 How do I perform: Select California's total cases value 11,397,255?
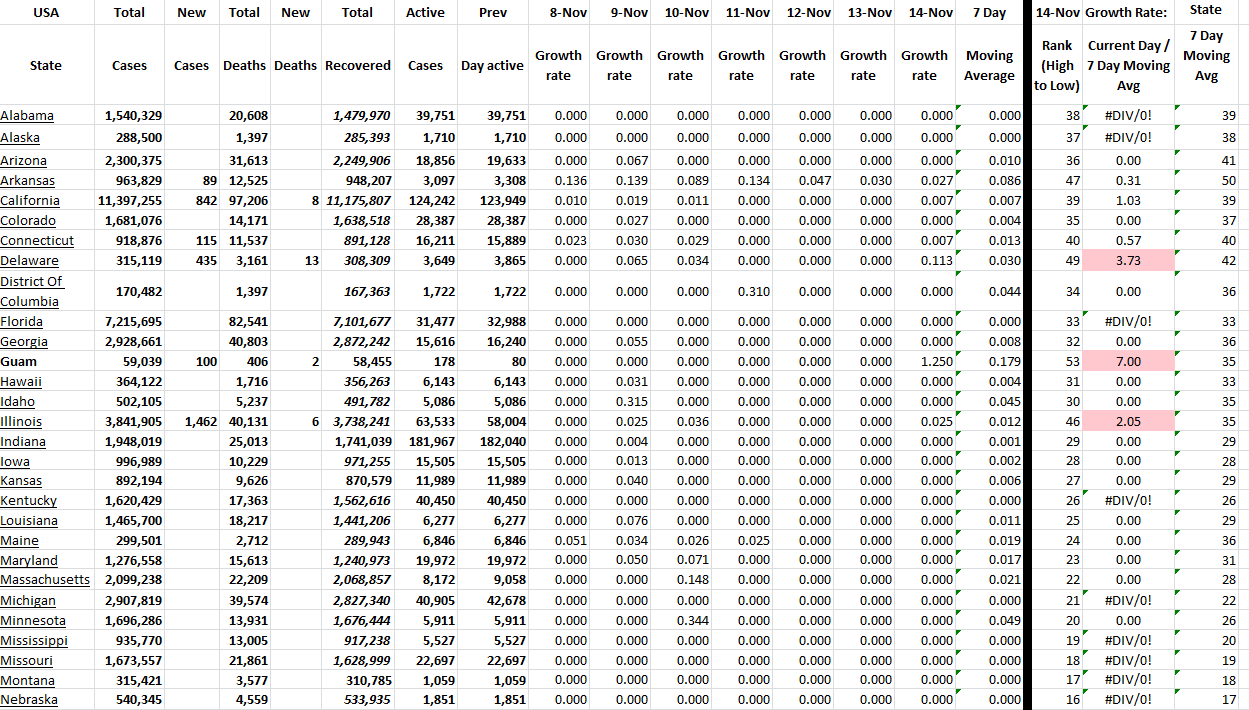(128, 200)
